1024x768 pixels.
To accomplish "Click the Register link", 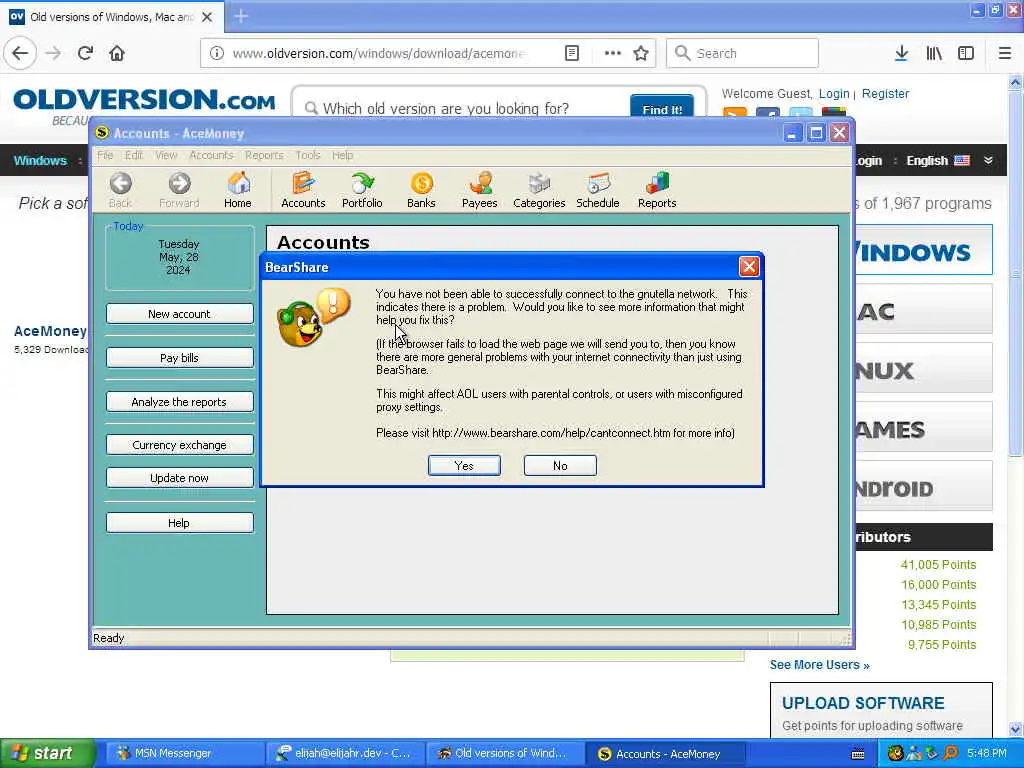I will (885, 93).
